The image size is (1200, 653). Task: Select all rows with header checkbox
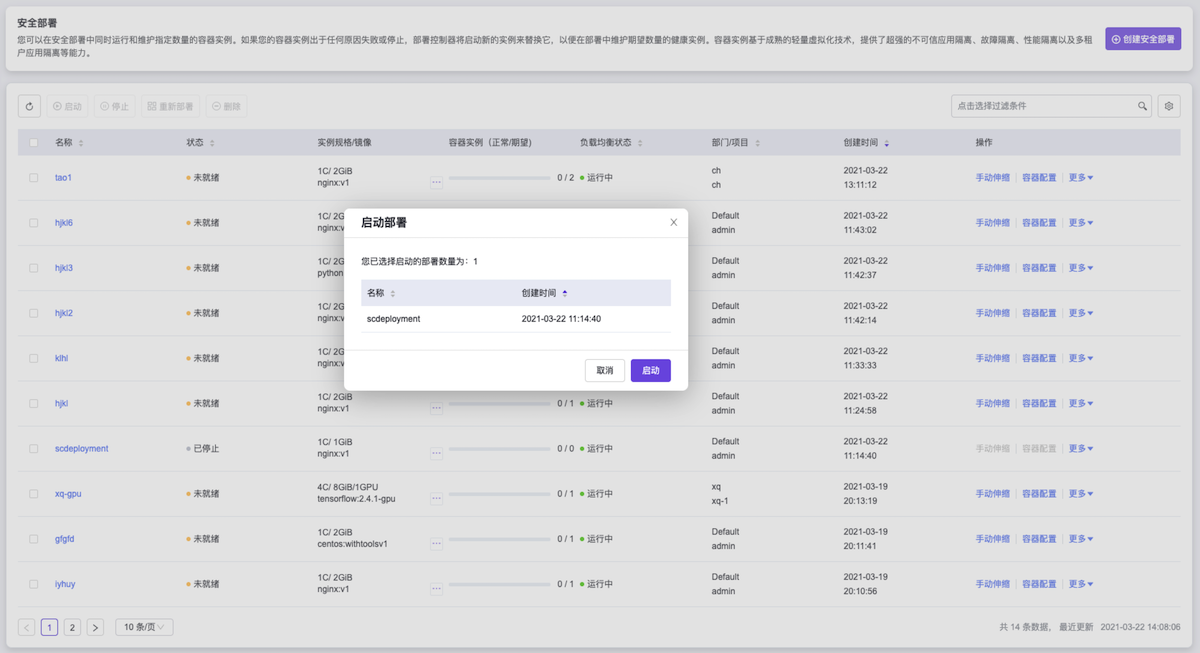click(33, 143)
